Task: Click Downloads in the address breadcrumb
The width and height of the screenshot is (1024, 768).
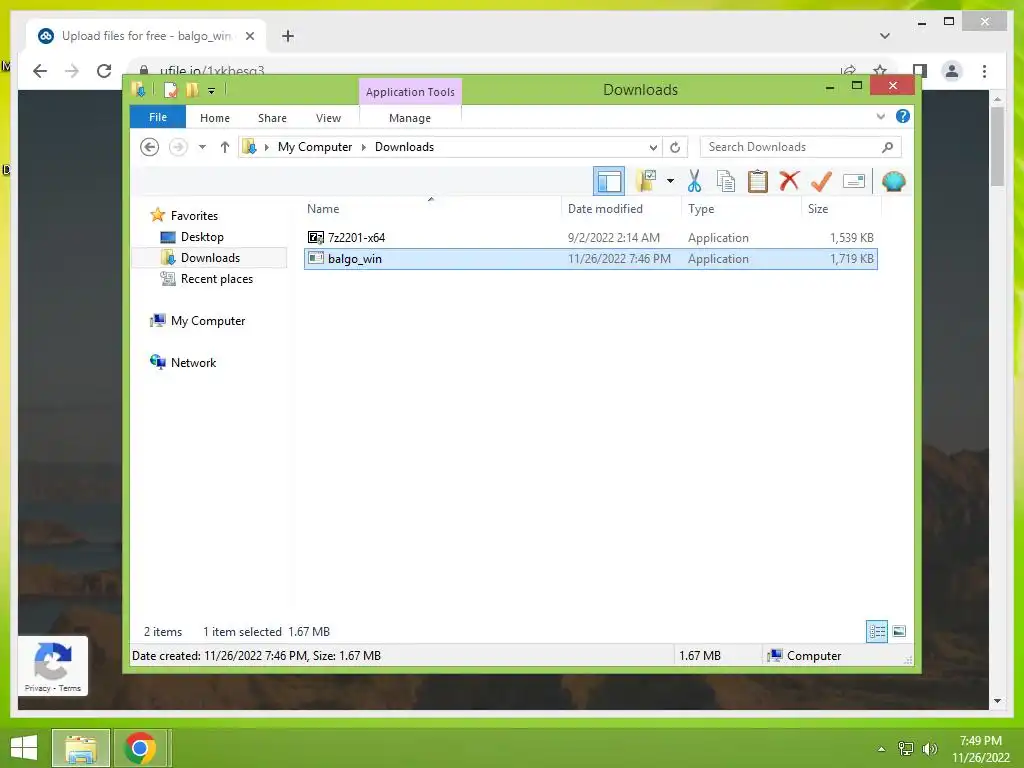Action: pos(404,147)
